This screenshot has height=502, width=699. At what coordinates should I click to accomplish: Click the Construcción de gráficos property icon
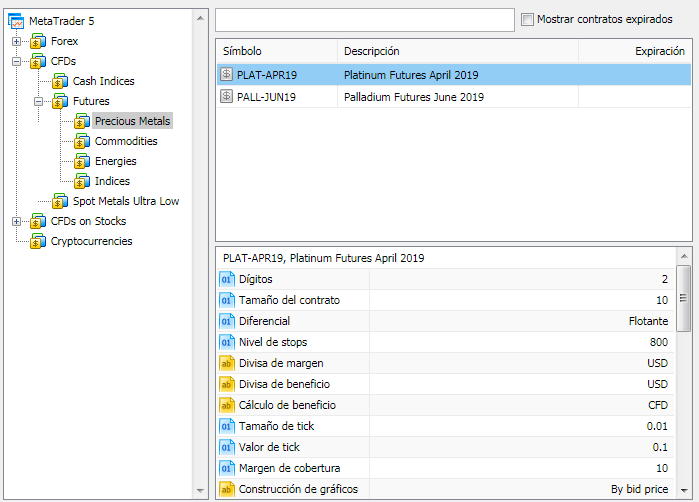coord(226,489)
